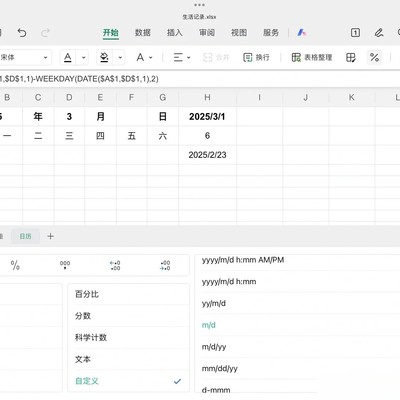
Task: Click the cell style table icon
Action: (350, 58)
